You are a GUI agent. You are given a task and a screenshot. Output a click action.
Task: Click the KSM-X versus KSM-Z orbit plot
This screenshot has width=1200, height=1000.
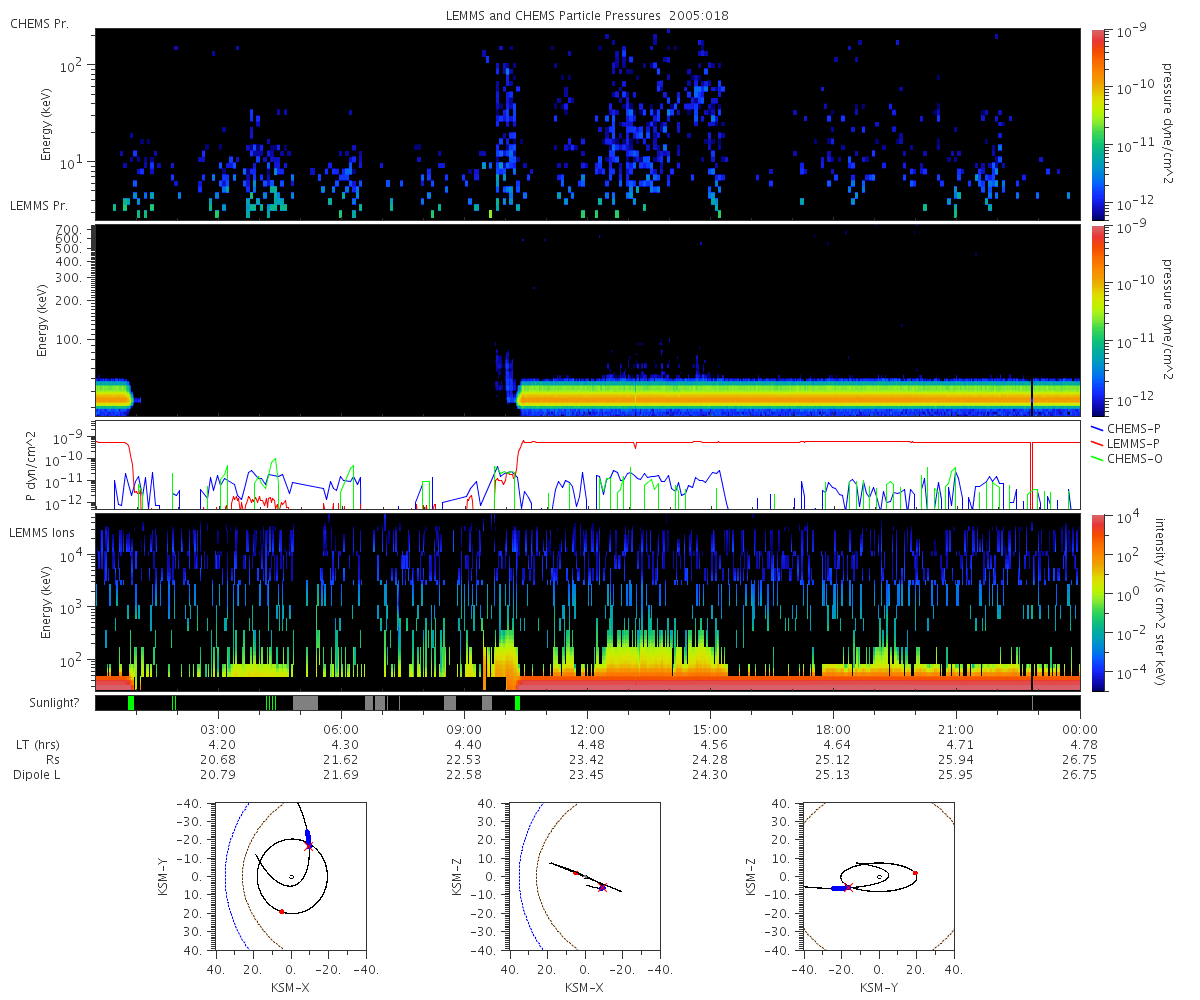tap(584, 876)
